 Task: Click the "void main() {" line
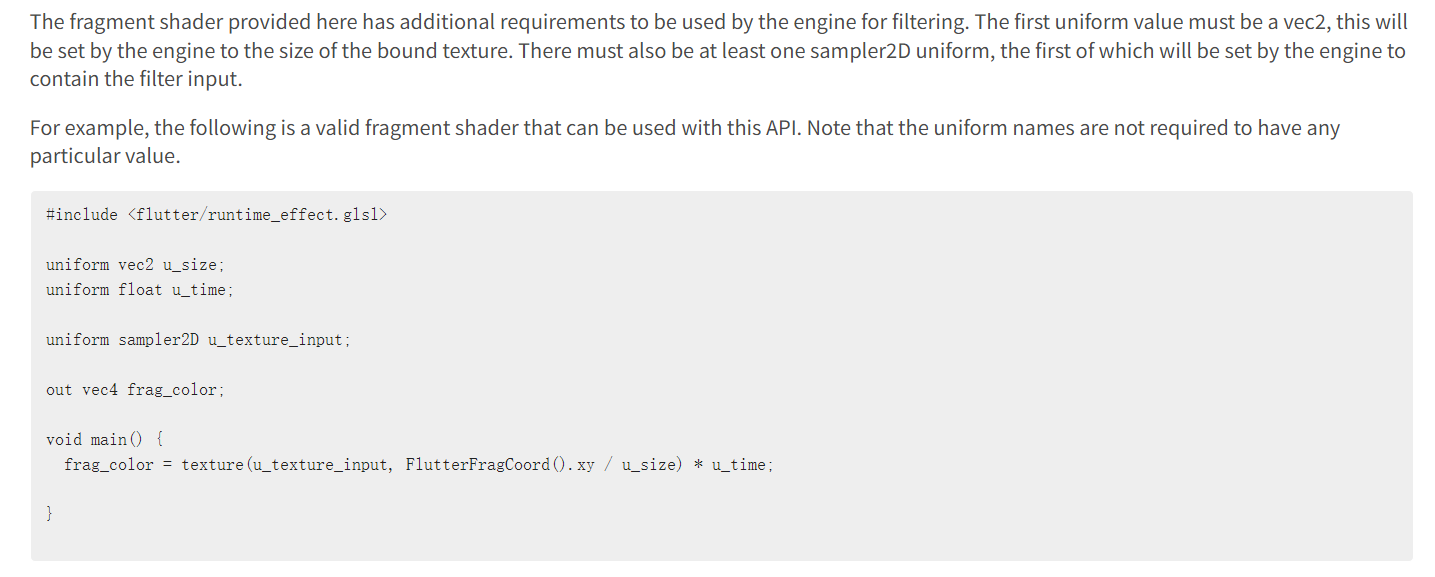click(x=105, y=439)
